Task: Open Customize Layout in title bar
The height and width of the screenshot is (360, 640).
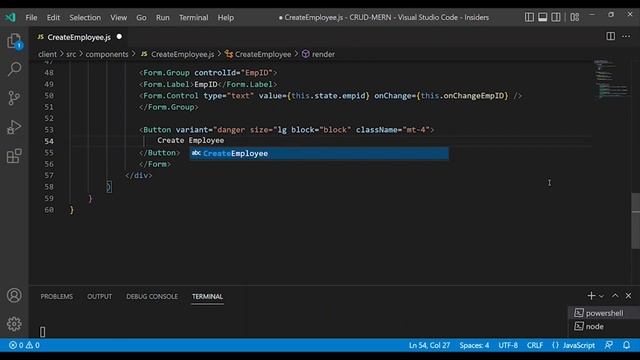Action: tap(575, 17)
